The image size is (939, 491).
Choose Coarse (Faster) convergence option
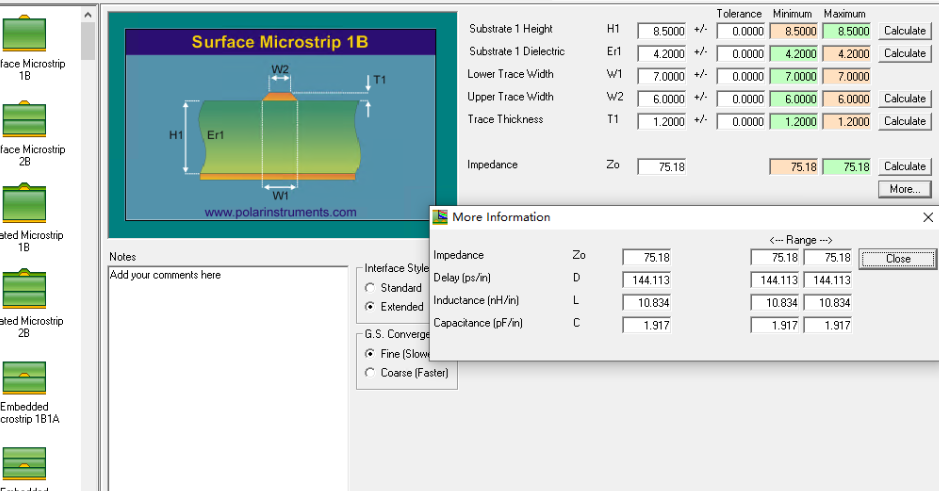370,373
